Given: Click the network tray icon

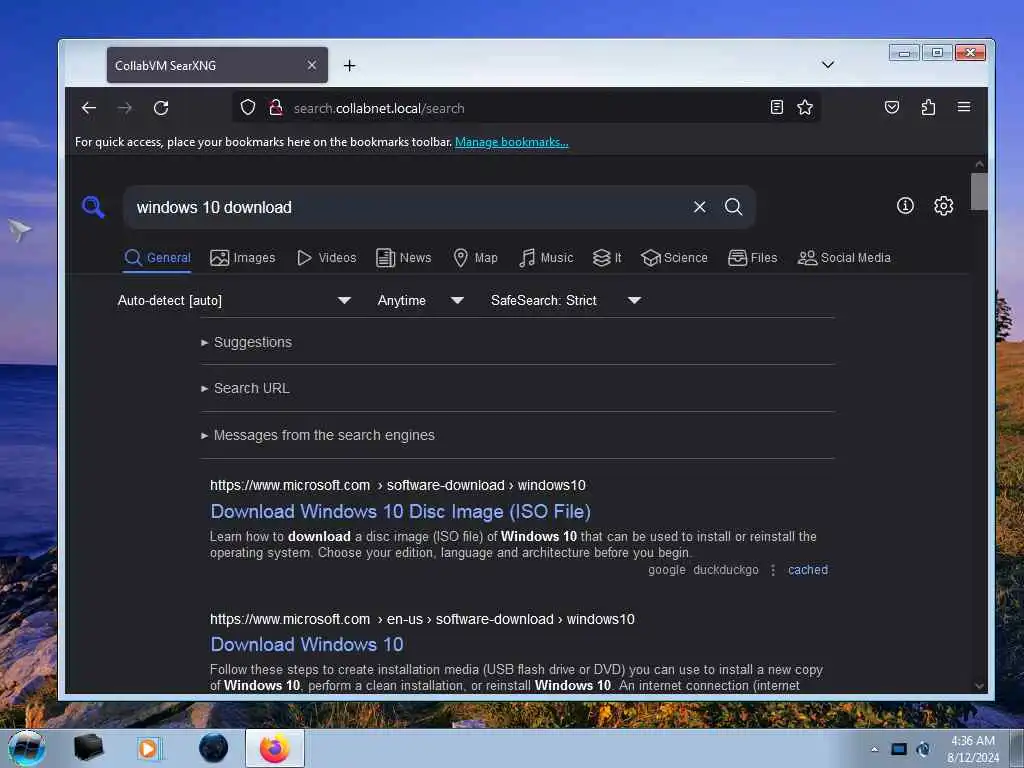Looking at the screenshot, I should click(x=899, y=749).
